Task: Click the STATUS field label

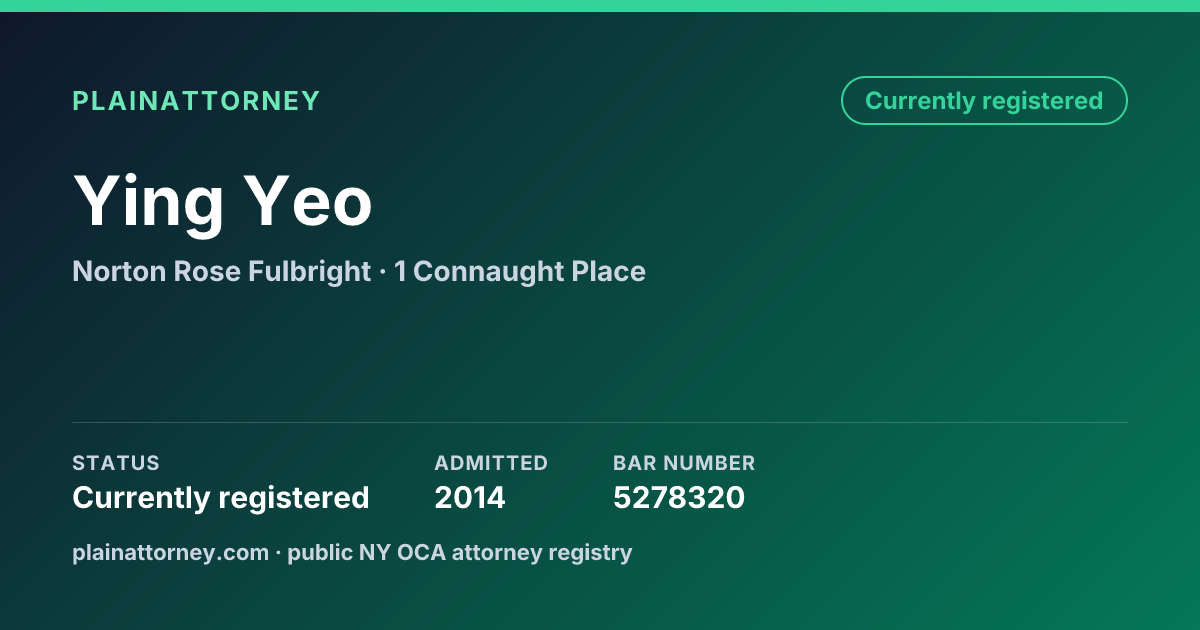Action: pyautogui.click(x=116, y=463)
